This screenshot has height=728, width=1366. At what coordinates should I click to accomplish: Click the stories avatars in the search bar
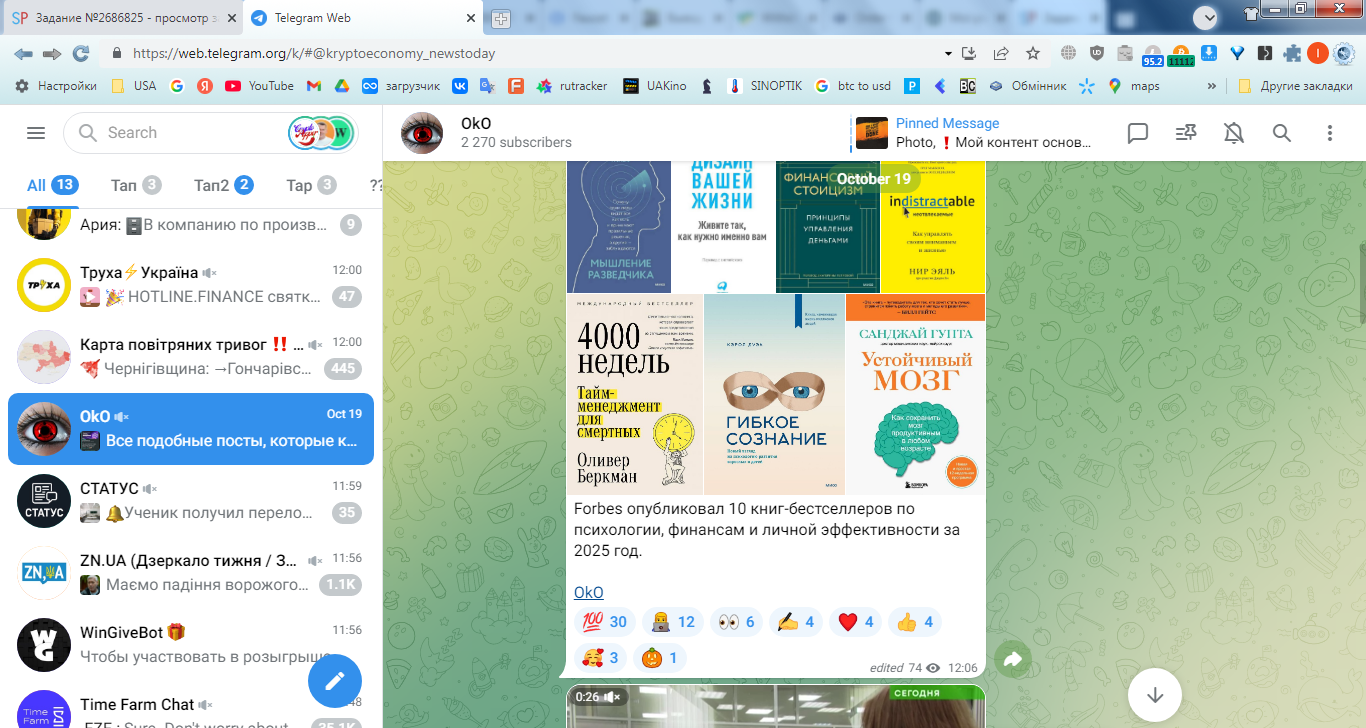click(321, 133)
